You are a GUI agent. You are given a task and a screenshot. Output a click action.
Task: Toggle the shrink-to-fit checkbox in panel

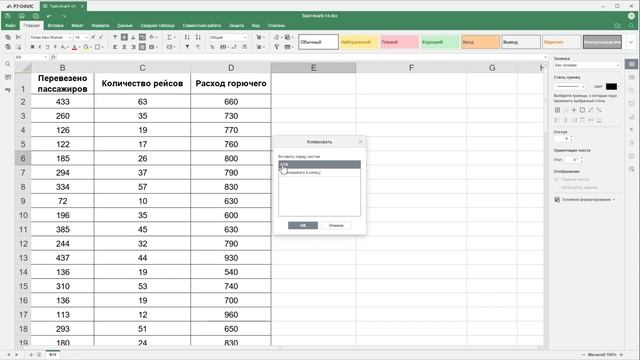(x=557, y=188)
